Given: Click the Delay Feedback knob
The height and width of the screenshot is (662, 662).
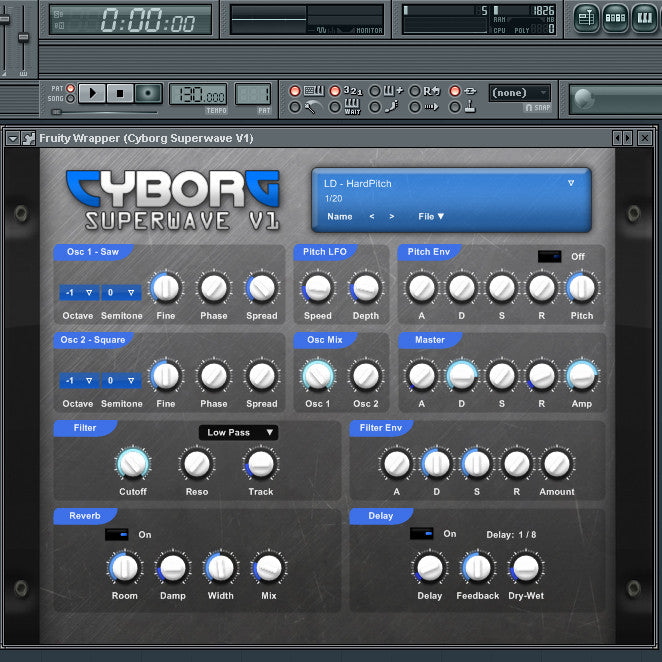Looking at the screenshot, I should (478, 568).
